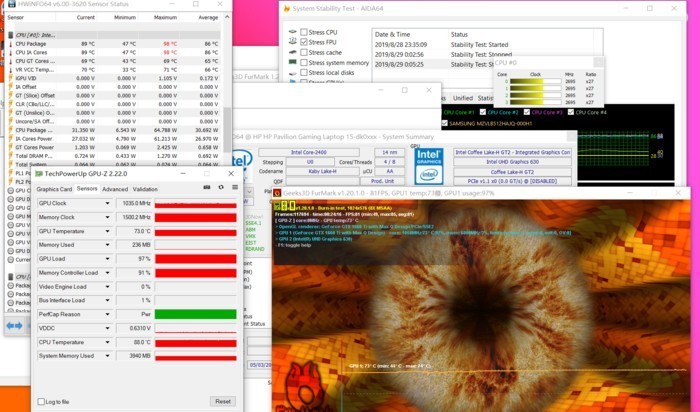This screenshot has height=412, width=700.
Task: Click the memory icon beside Stress system memory
Action: (x=292, y=62)
